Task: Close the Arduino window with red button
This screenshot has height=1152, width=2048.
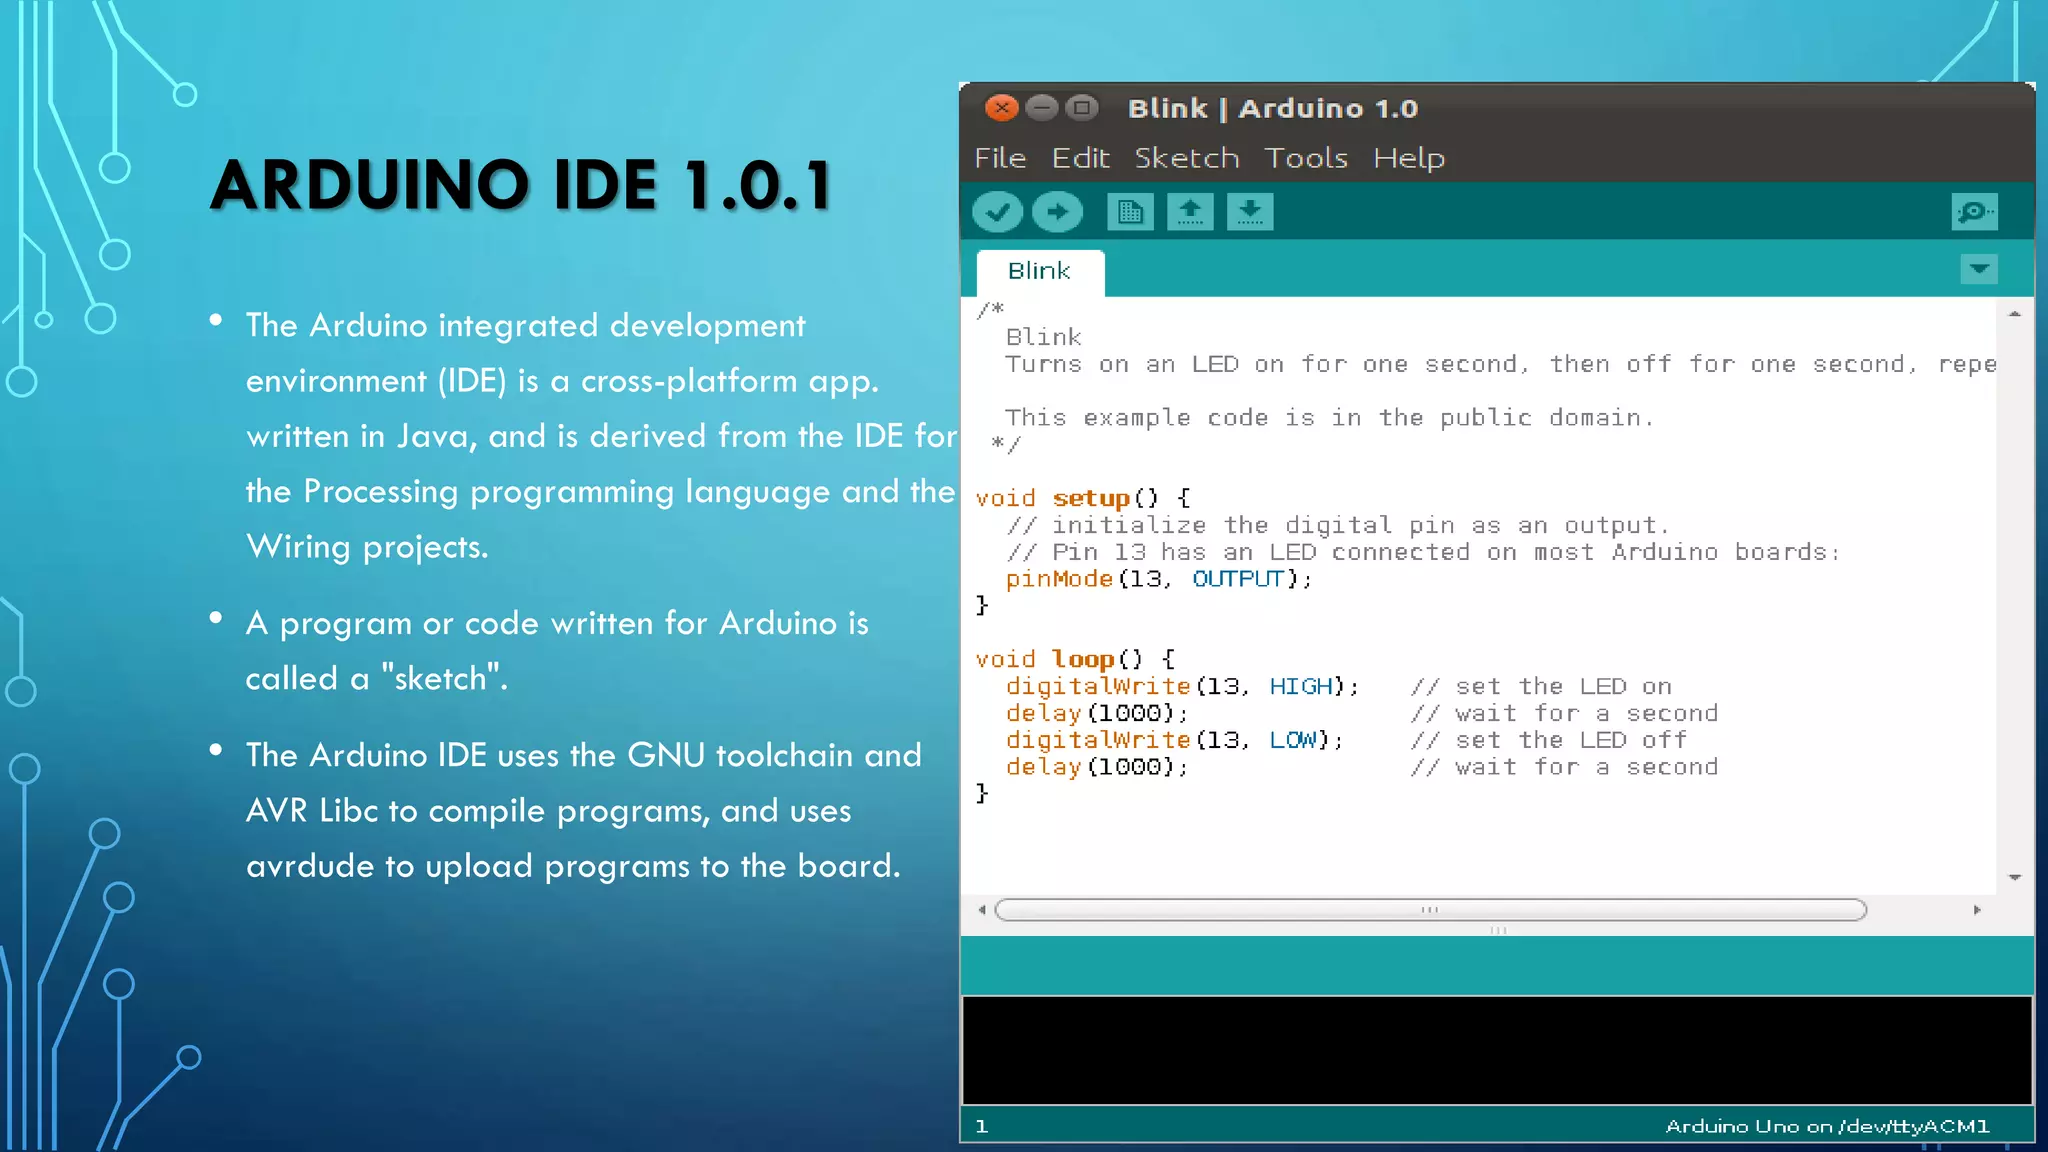Action: tap(1001, 108)
